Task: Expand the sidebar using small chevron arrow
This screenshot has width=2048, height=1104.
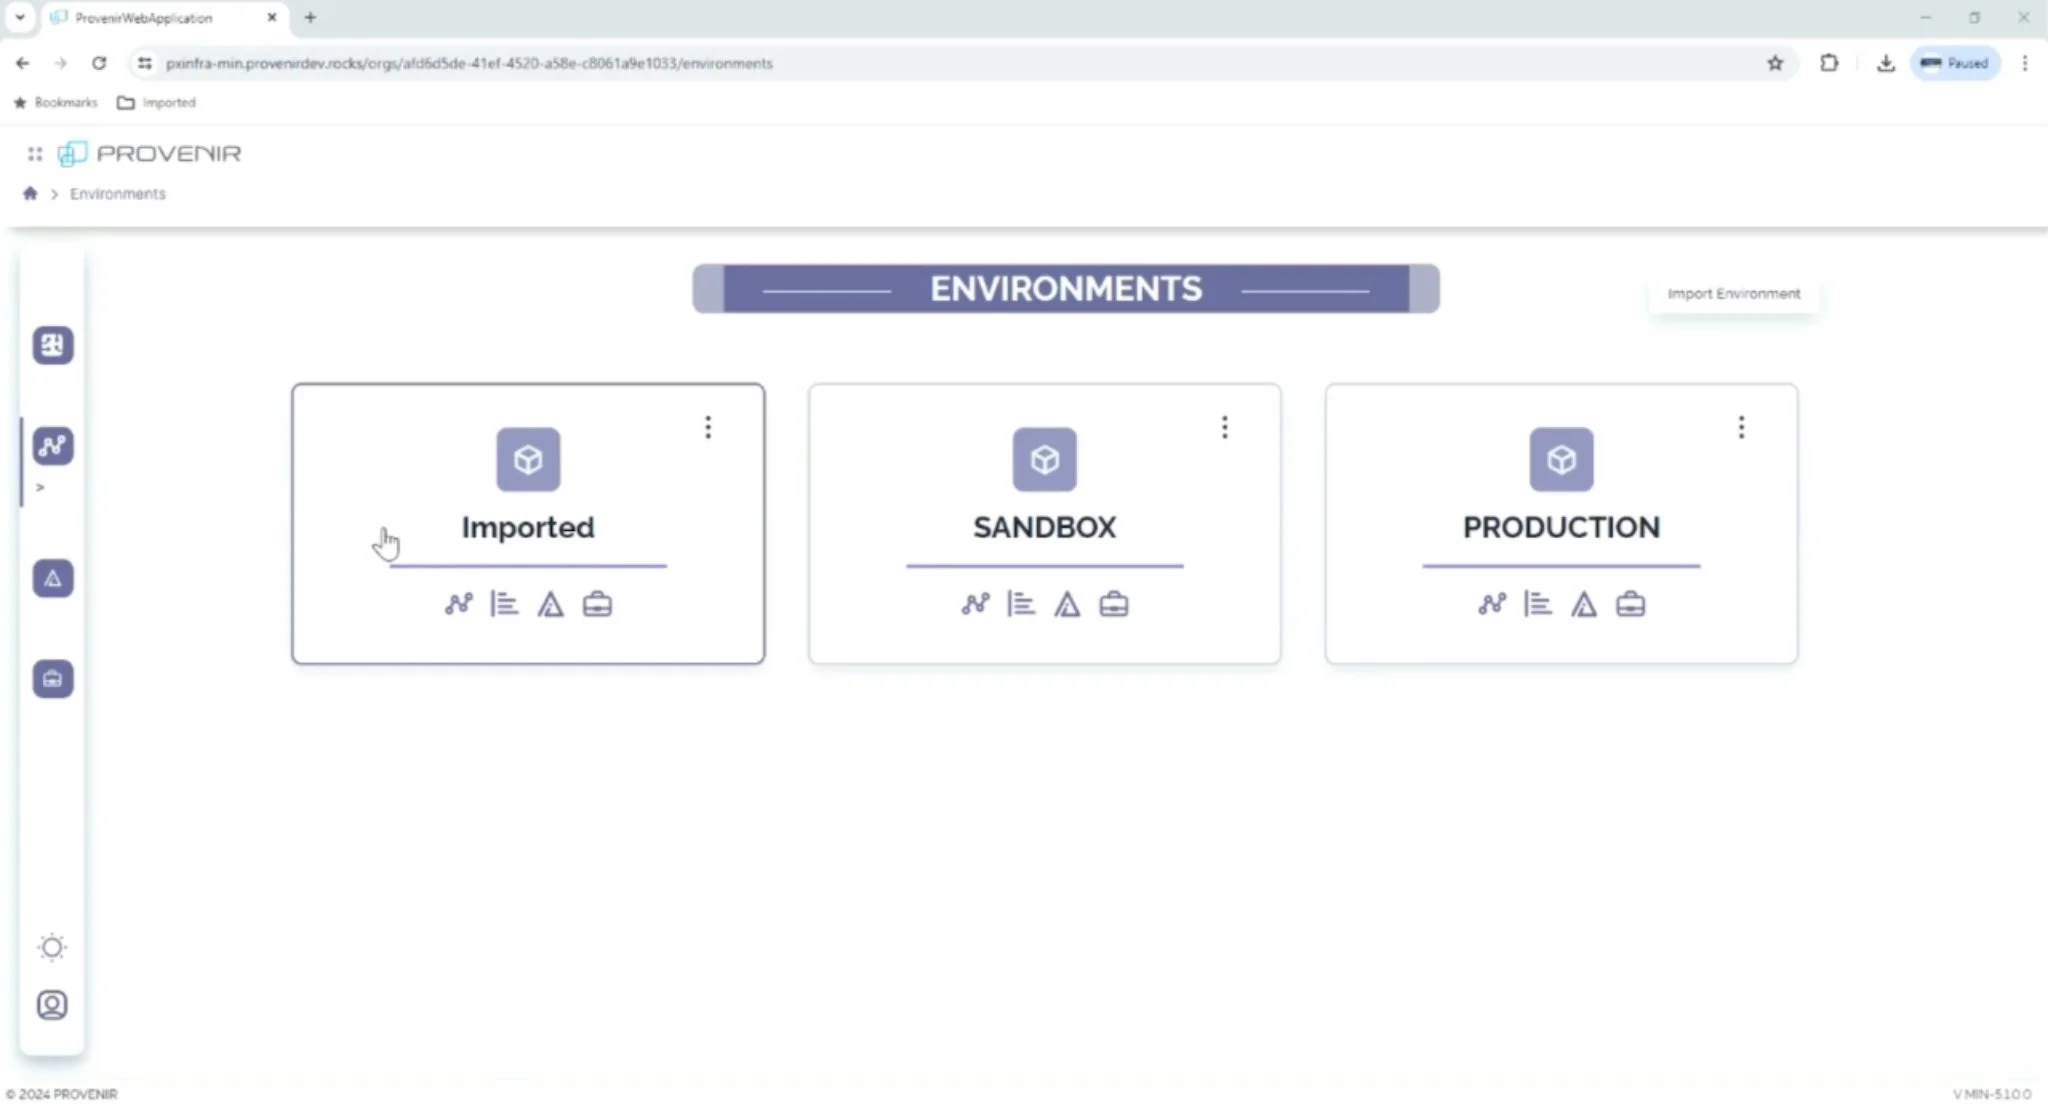Action: point(40,488)
